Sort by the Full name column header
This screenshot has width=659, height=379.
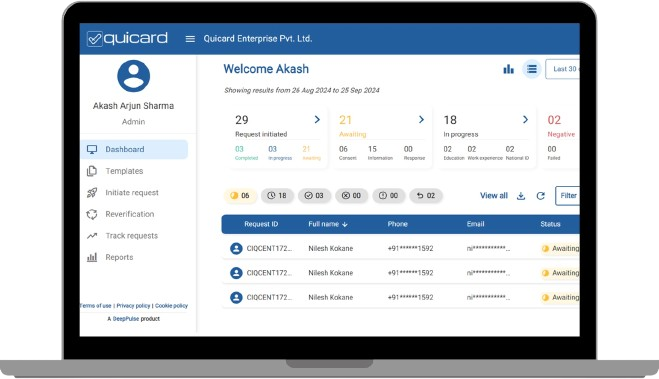point(328,224)
